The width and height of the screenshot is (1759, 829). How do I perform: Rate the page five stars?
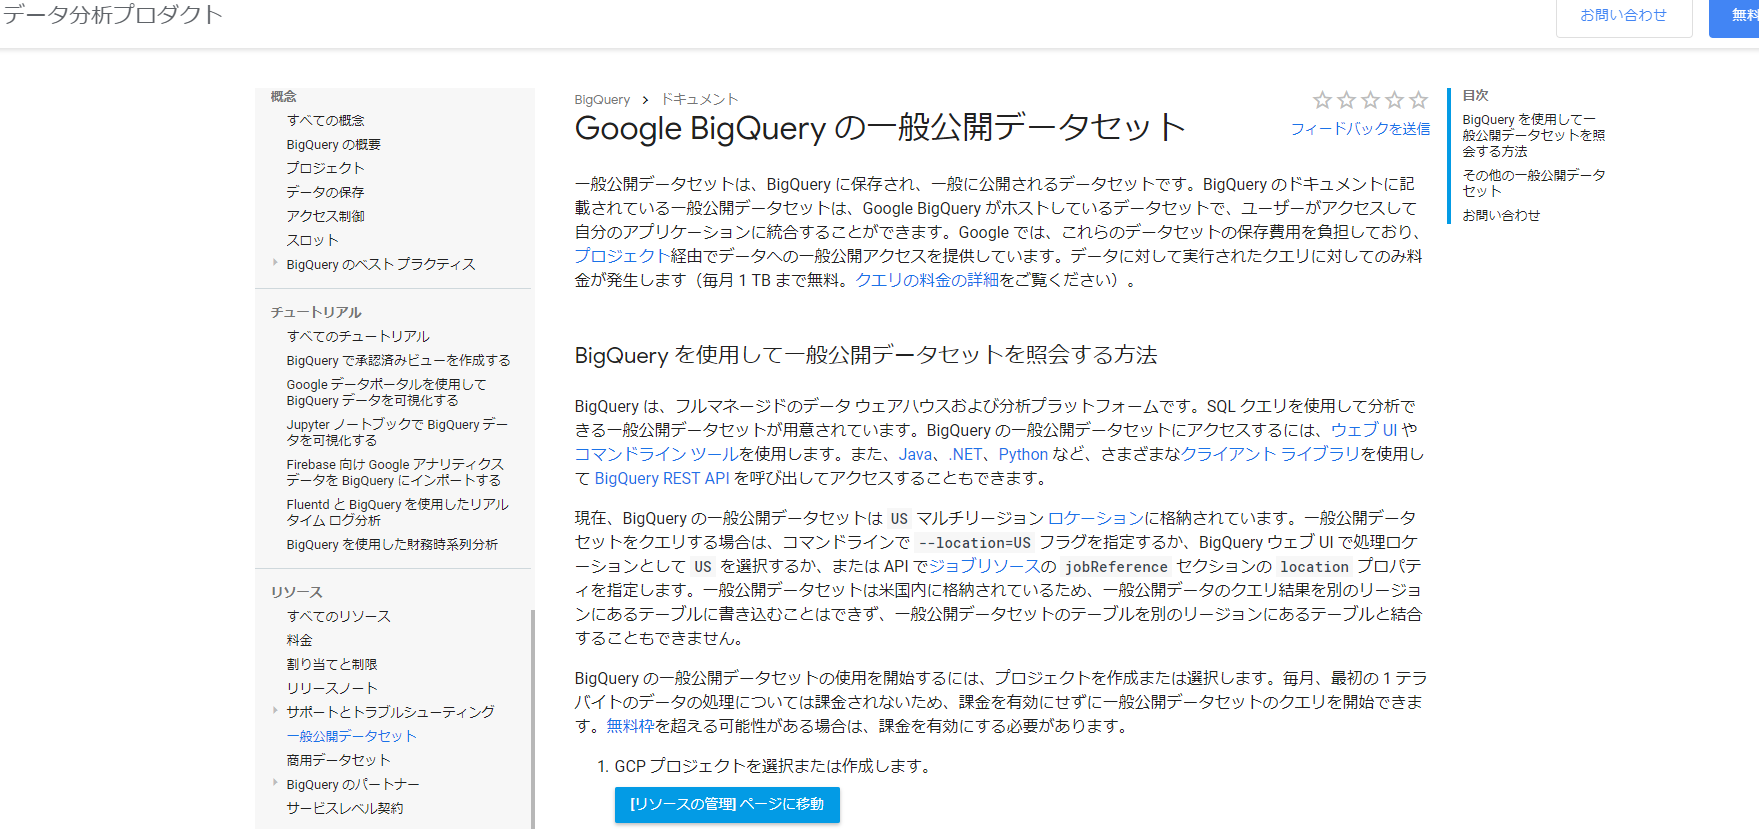tap(1418, 100)
